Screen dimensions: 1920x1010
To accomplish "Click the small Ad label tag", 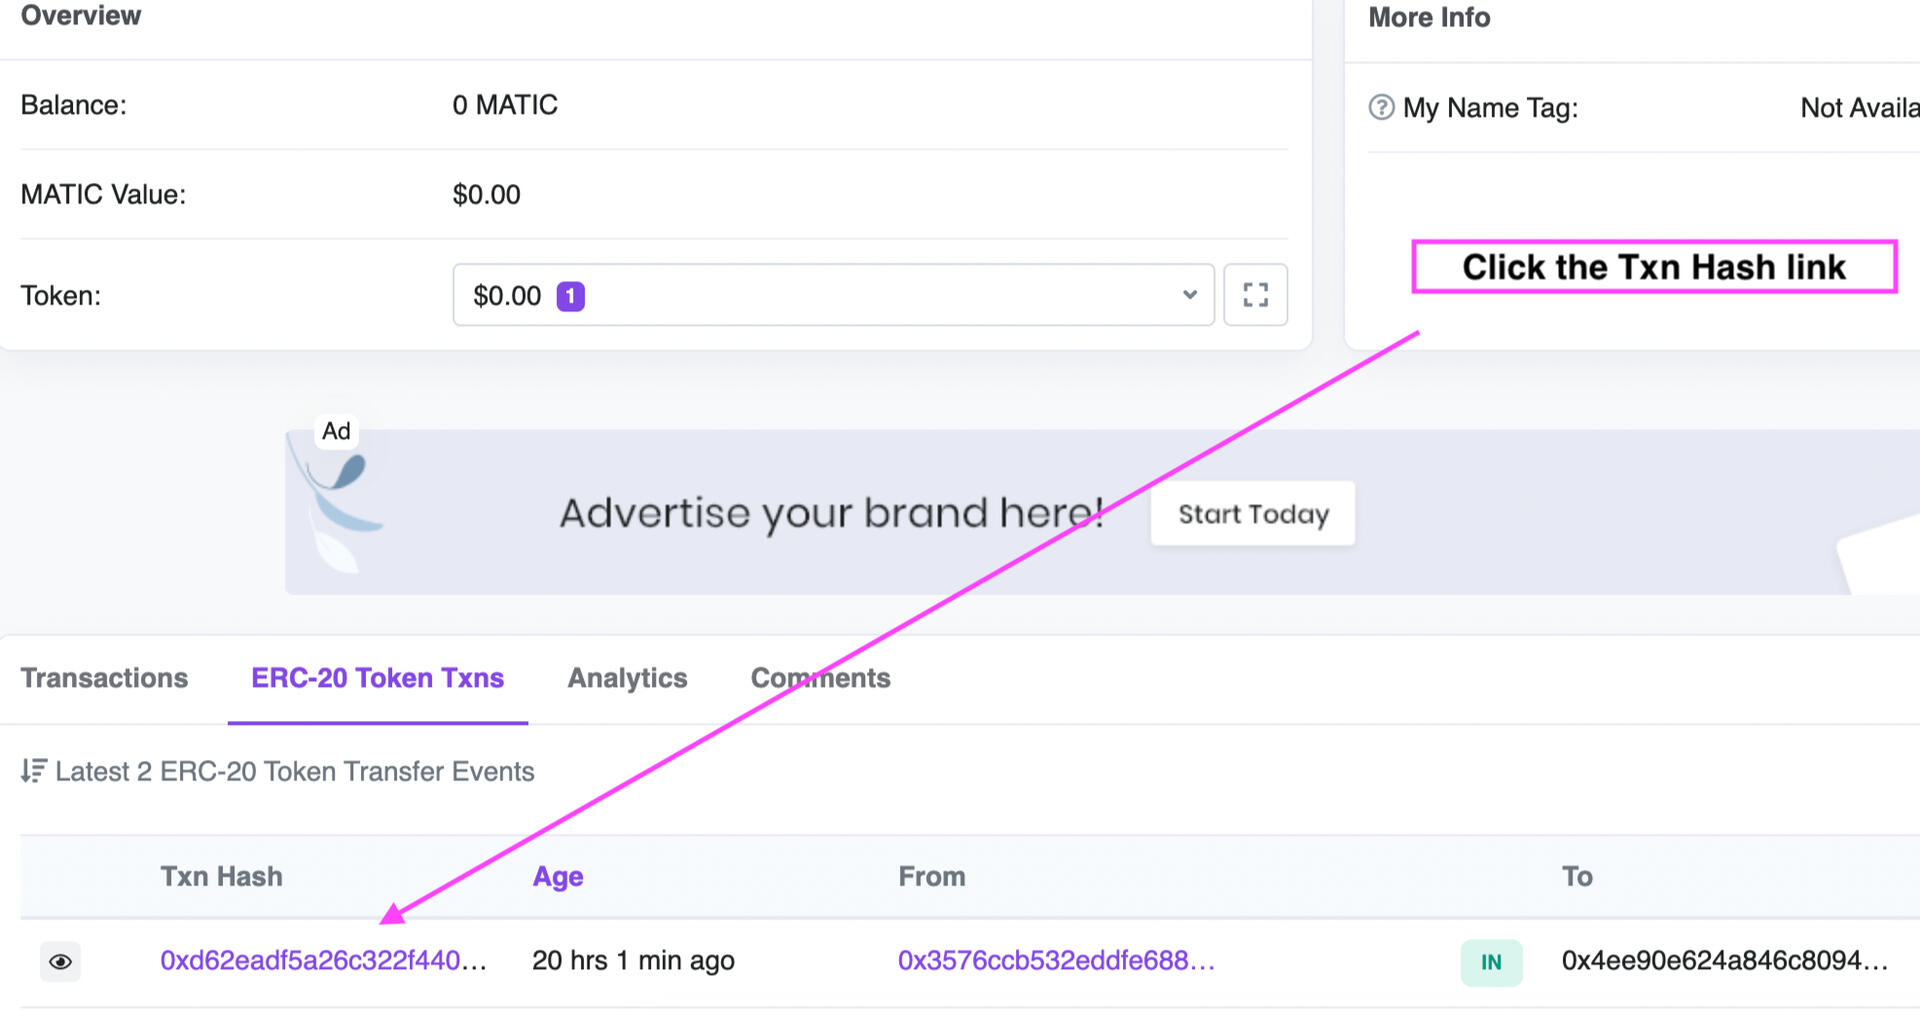I will point(336,431).
